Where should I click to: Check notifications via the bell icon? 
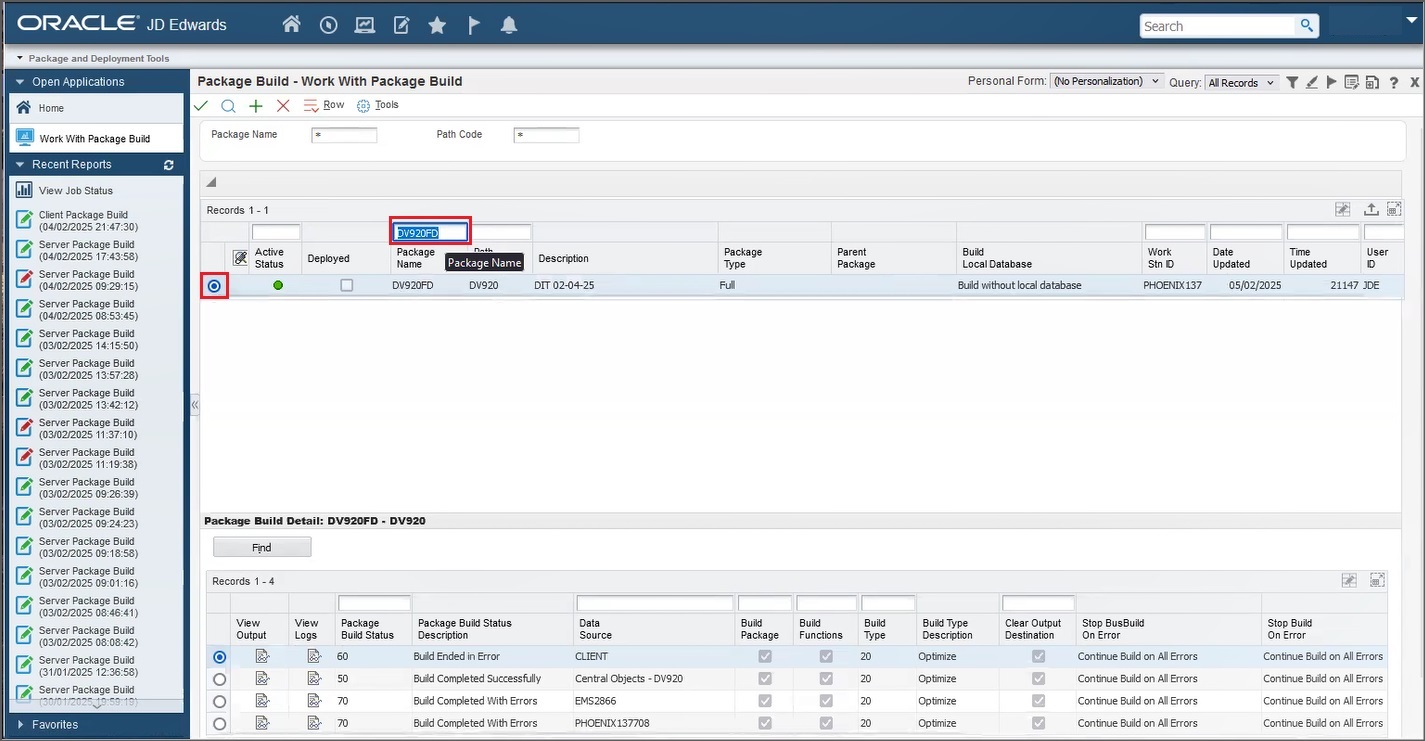509,25
